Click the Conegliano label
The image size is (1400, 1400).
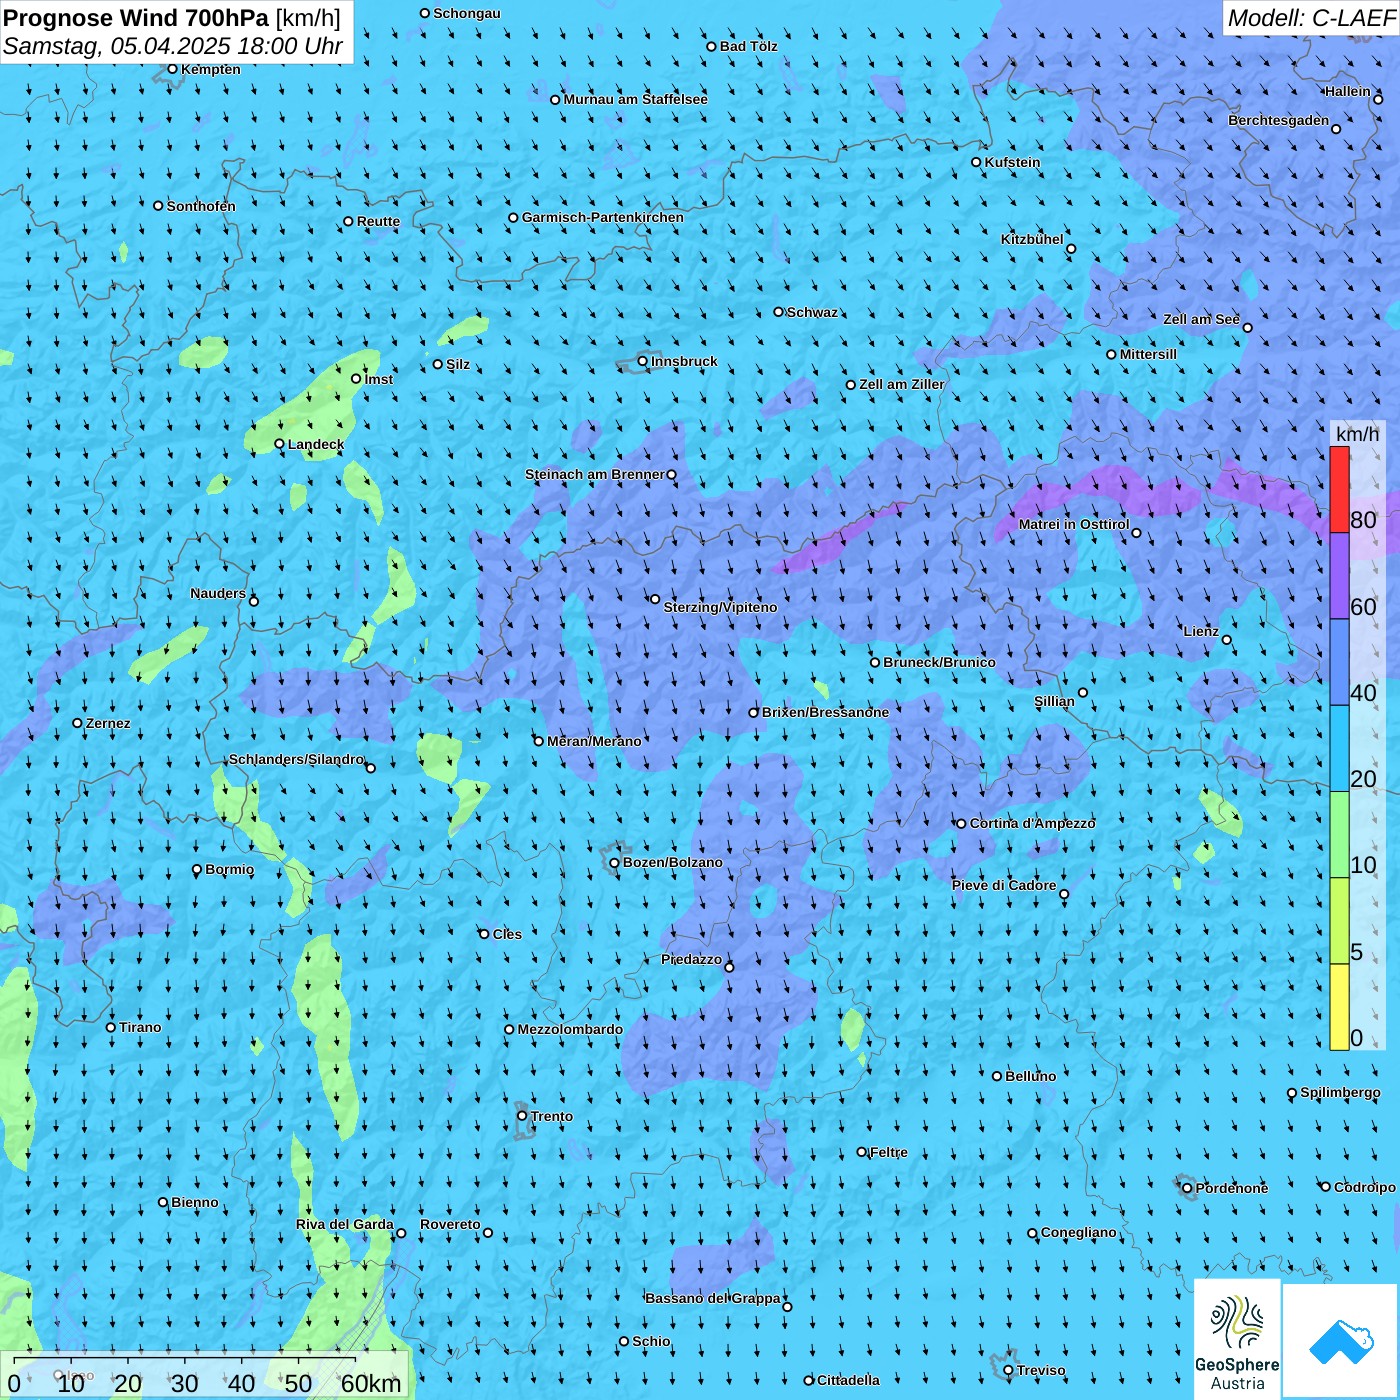coord(1079,1232)
